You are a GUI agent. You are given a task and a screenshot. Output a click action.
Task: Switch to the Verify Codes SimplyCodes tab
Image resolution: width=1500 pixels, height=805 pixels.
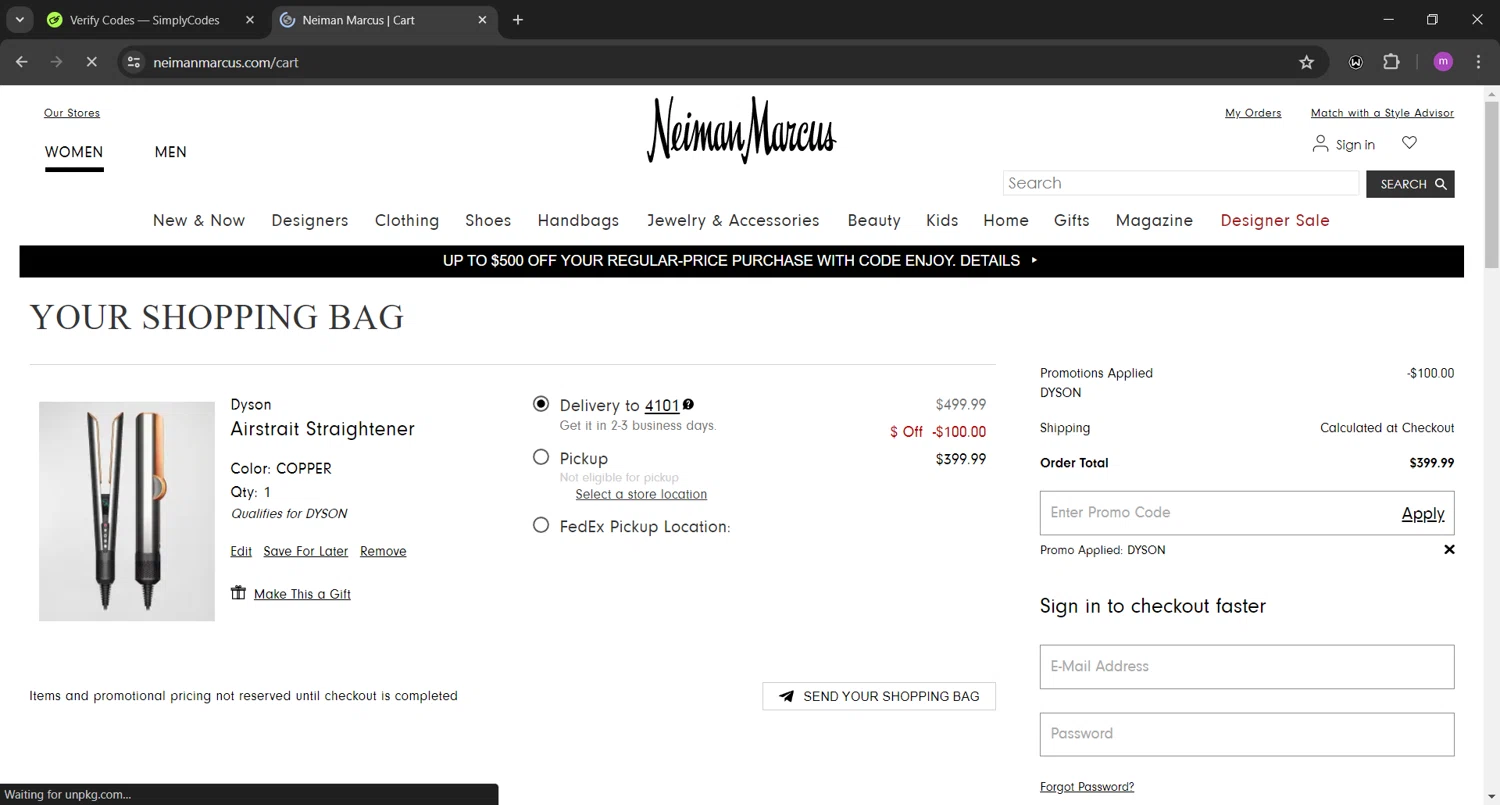click(144, 20)
